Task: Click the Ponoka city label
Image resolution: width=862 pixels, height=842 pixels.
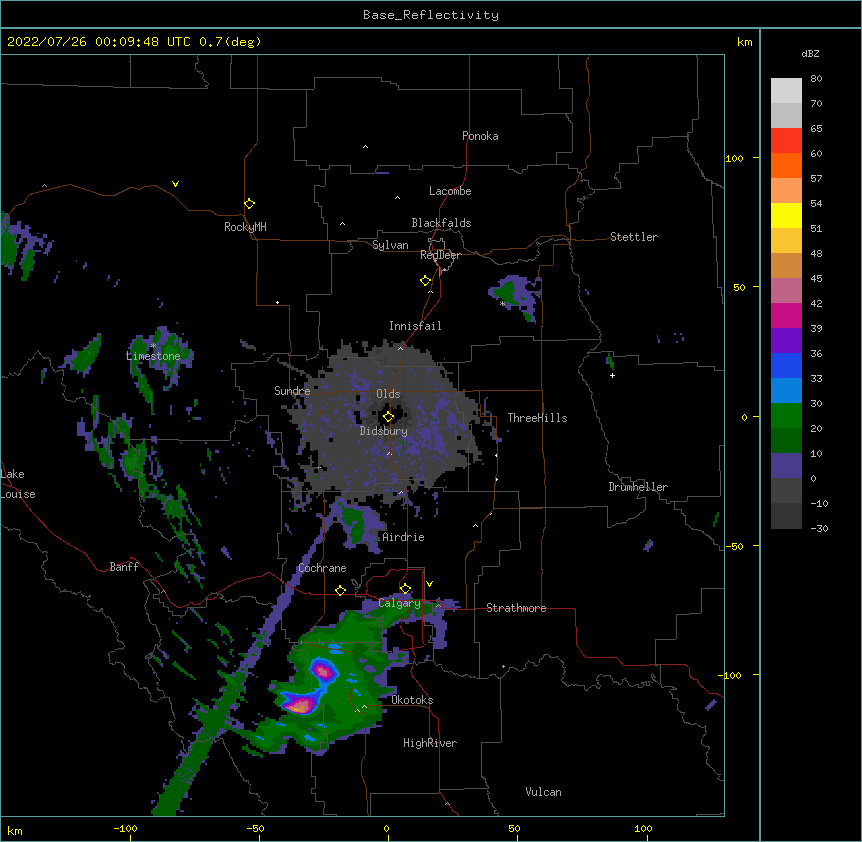Action: click(480, 136)
